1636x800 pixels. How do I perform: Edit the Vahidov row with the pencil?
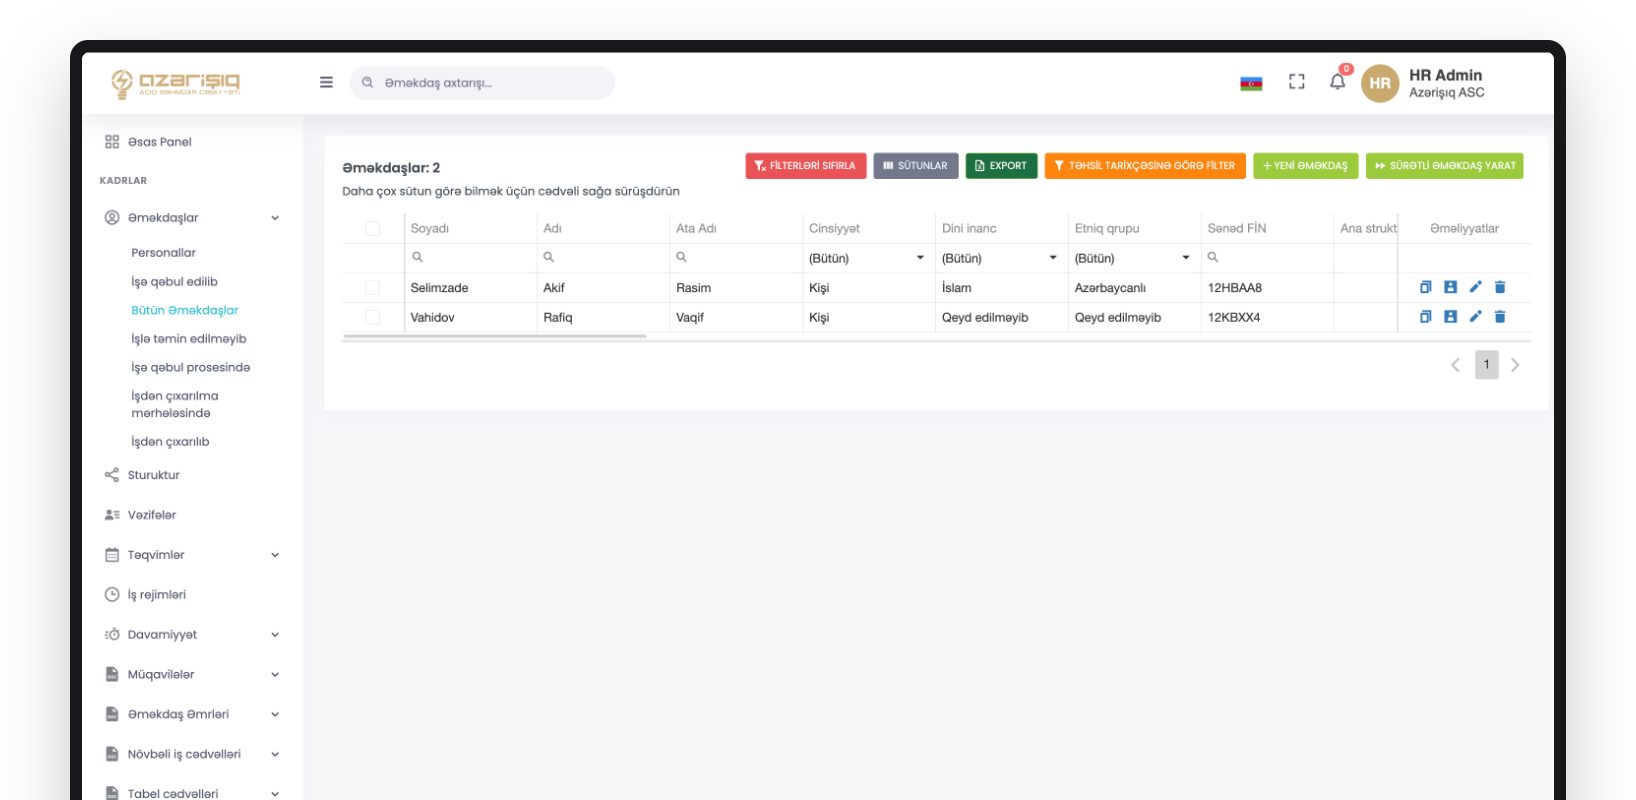(x=1475, y=317)
